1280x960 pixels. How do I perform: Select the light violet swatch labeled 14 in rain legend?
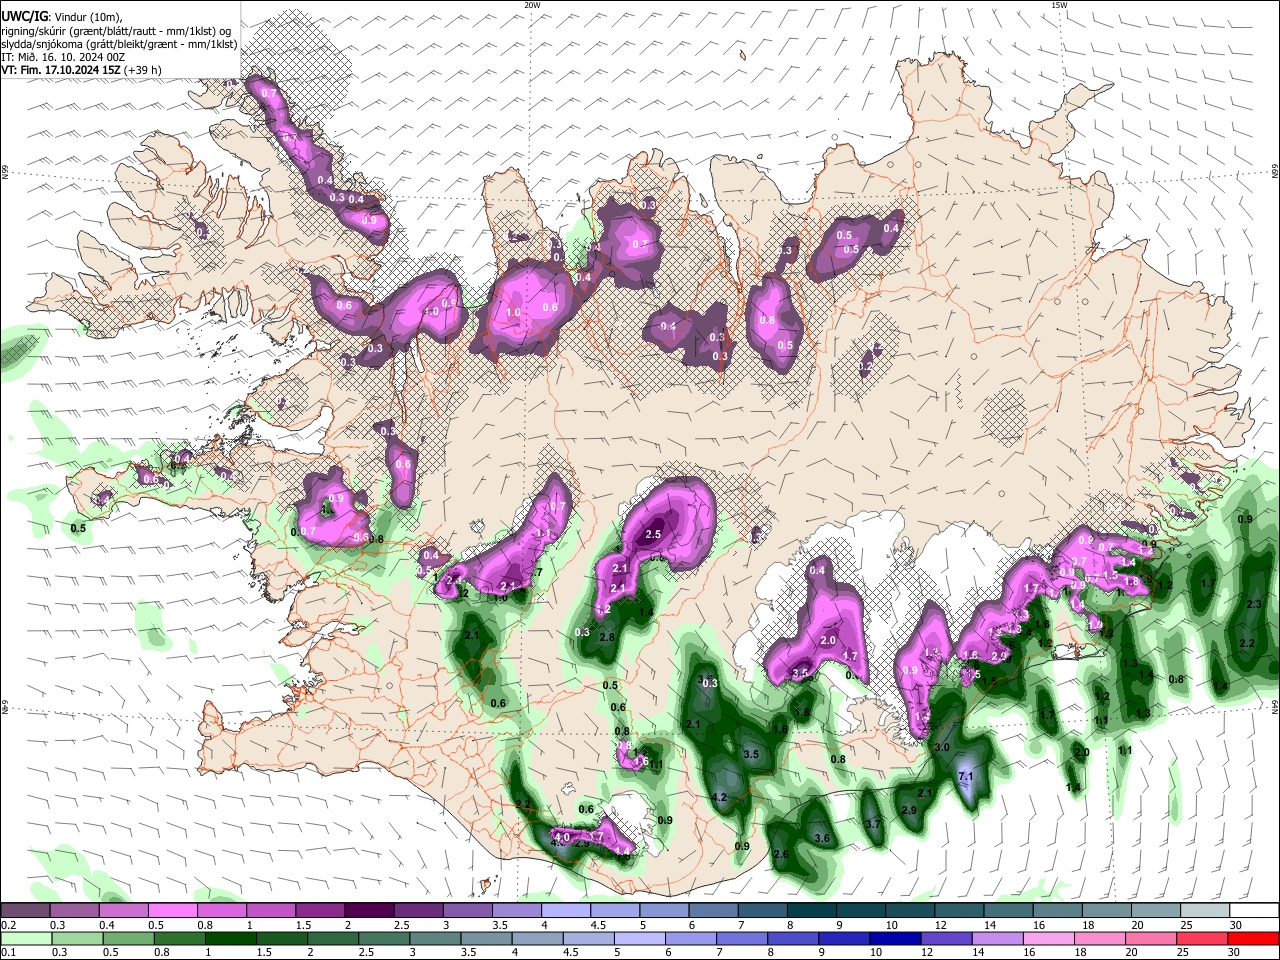pos(995,938)
